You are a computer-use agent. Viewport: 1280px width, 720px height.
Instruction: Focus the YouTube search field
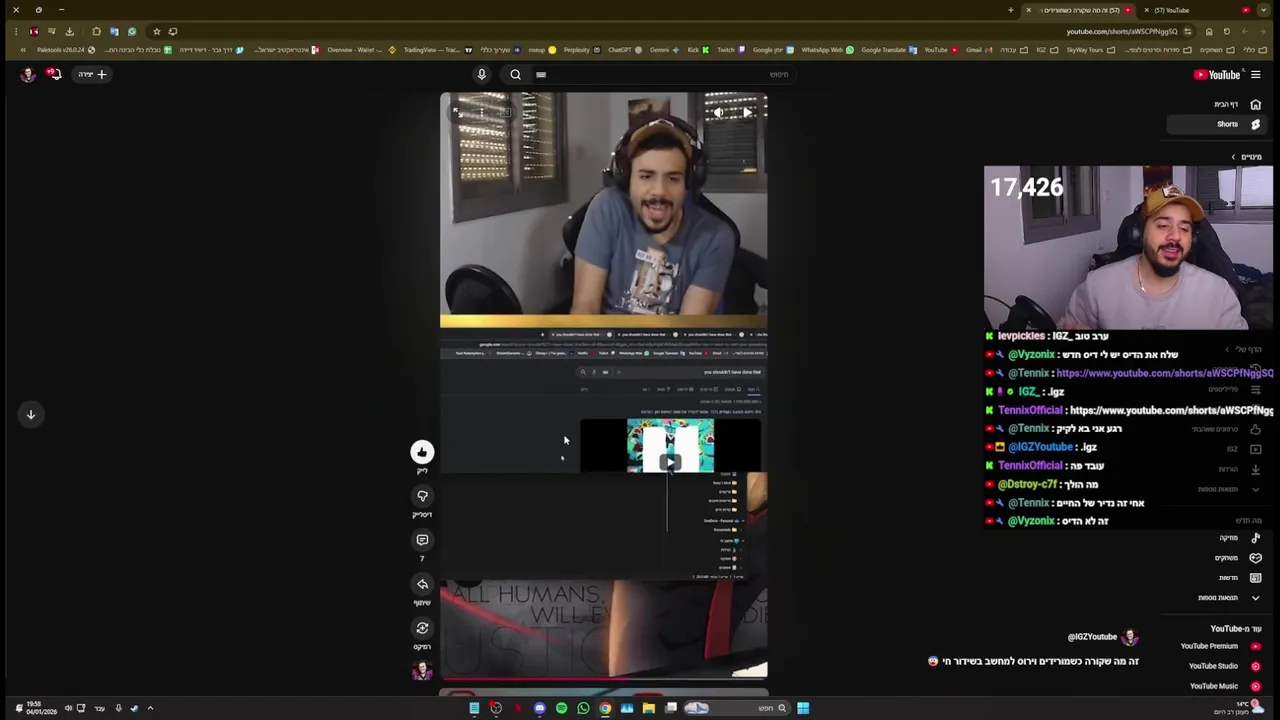tap(665, 74)
